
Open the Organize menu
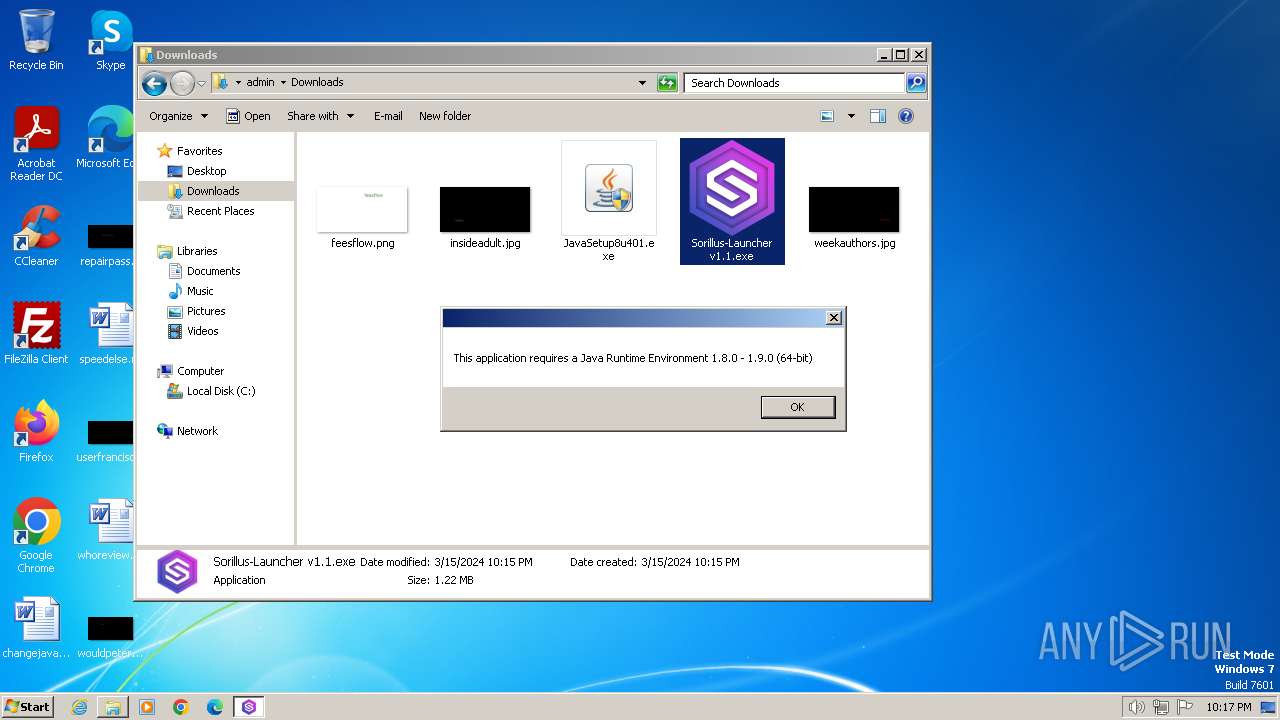point(178,116)
